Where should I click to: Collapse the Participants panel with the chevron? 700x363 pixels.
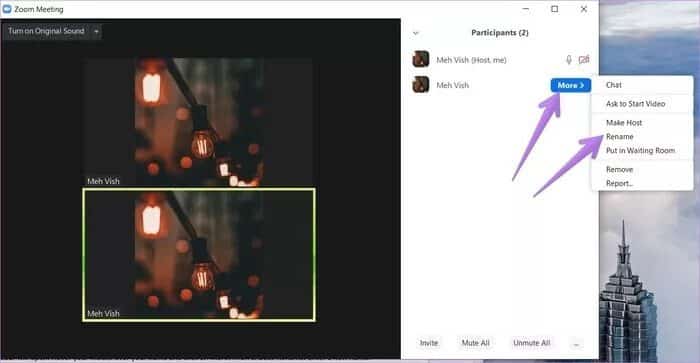point(416,33)
